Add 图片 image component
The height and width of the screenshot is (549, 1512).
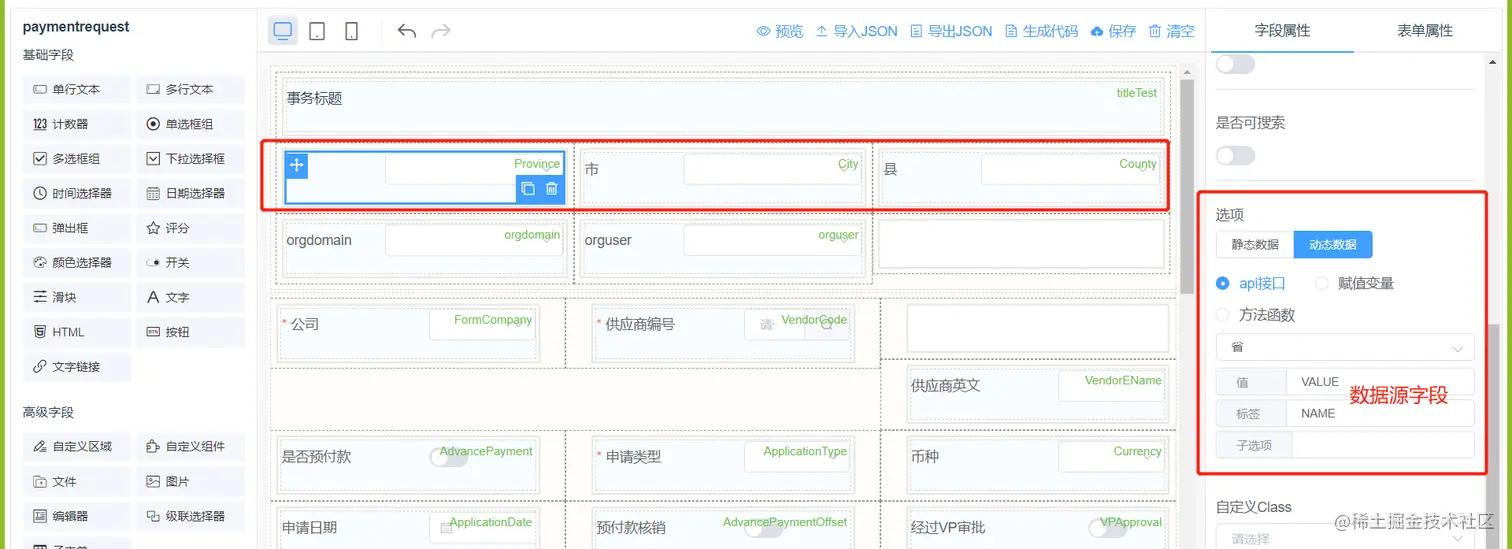point(190,481)
